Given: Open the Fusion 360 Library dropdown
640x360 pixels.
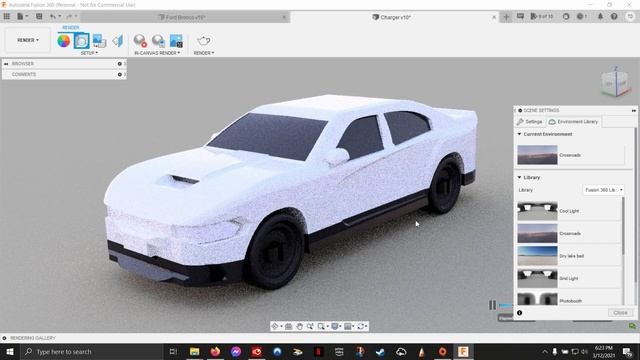Looking at the screenshot, I should click(x=604, y=190).
